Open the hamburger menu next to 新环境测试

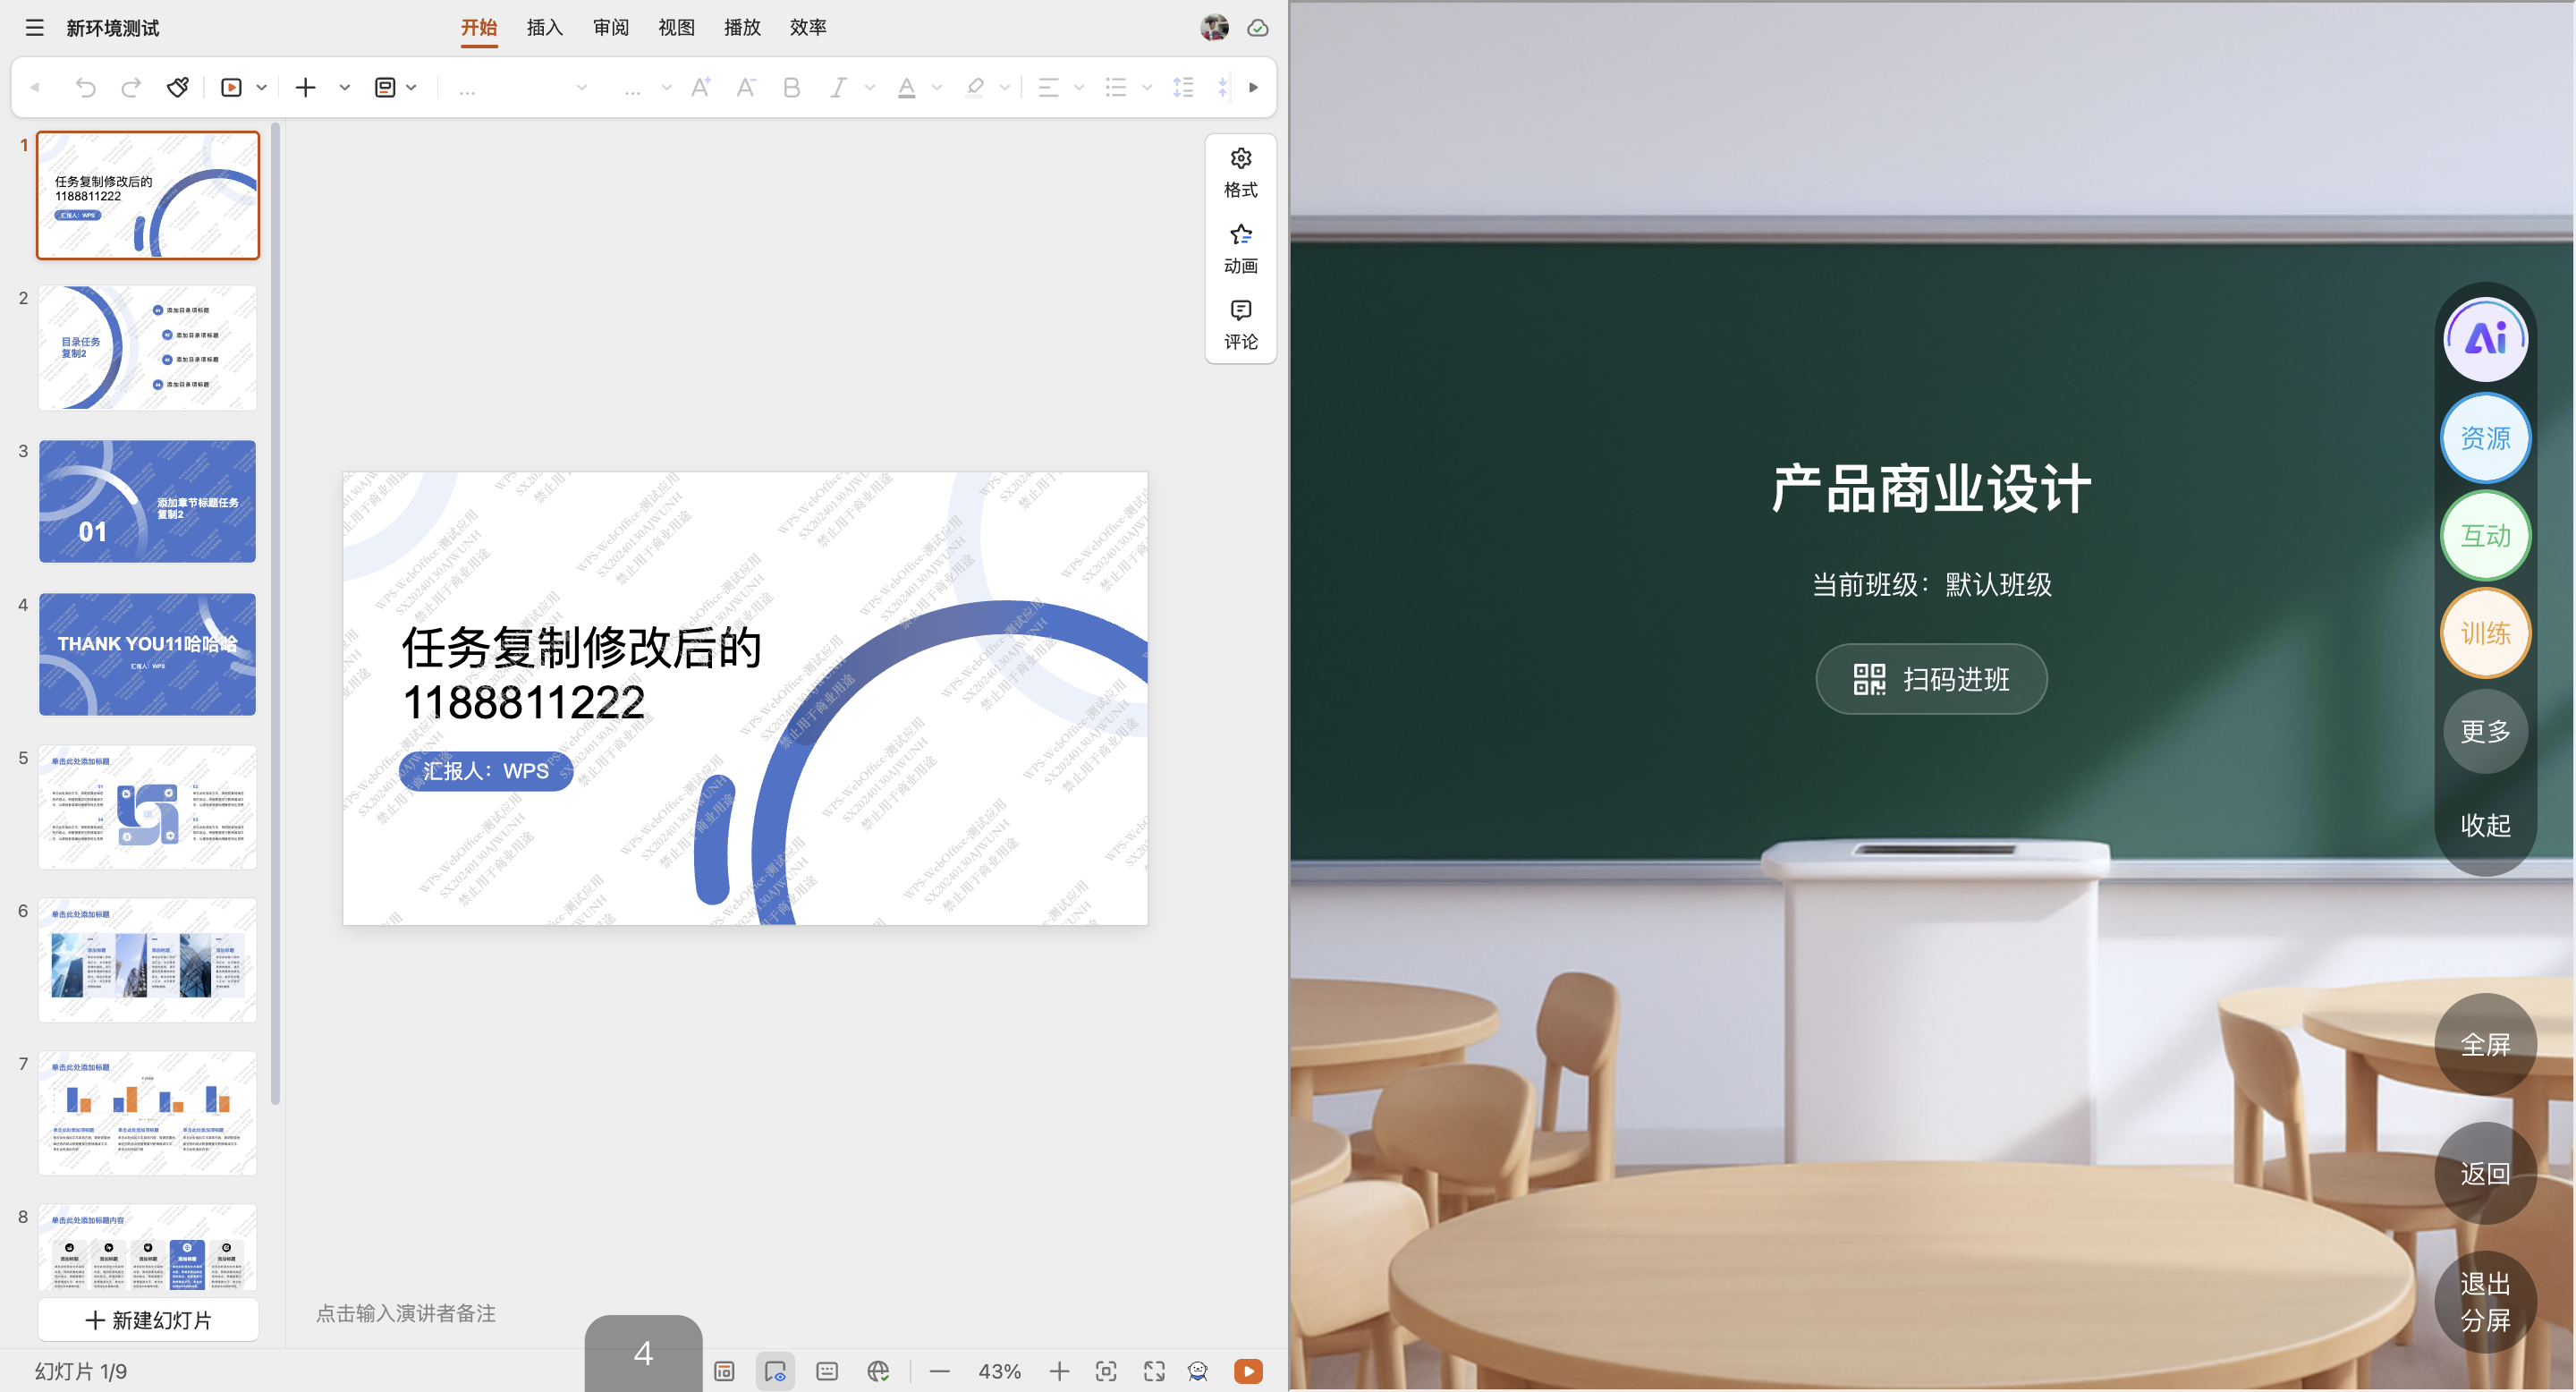35,28
